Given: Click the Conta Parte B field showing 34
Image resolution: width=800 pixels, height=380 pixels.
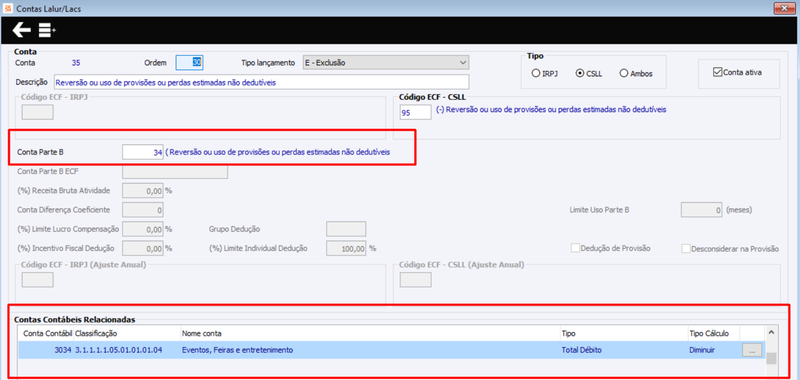Looking at the screenshot, I should click(143, 152).
